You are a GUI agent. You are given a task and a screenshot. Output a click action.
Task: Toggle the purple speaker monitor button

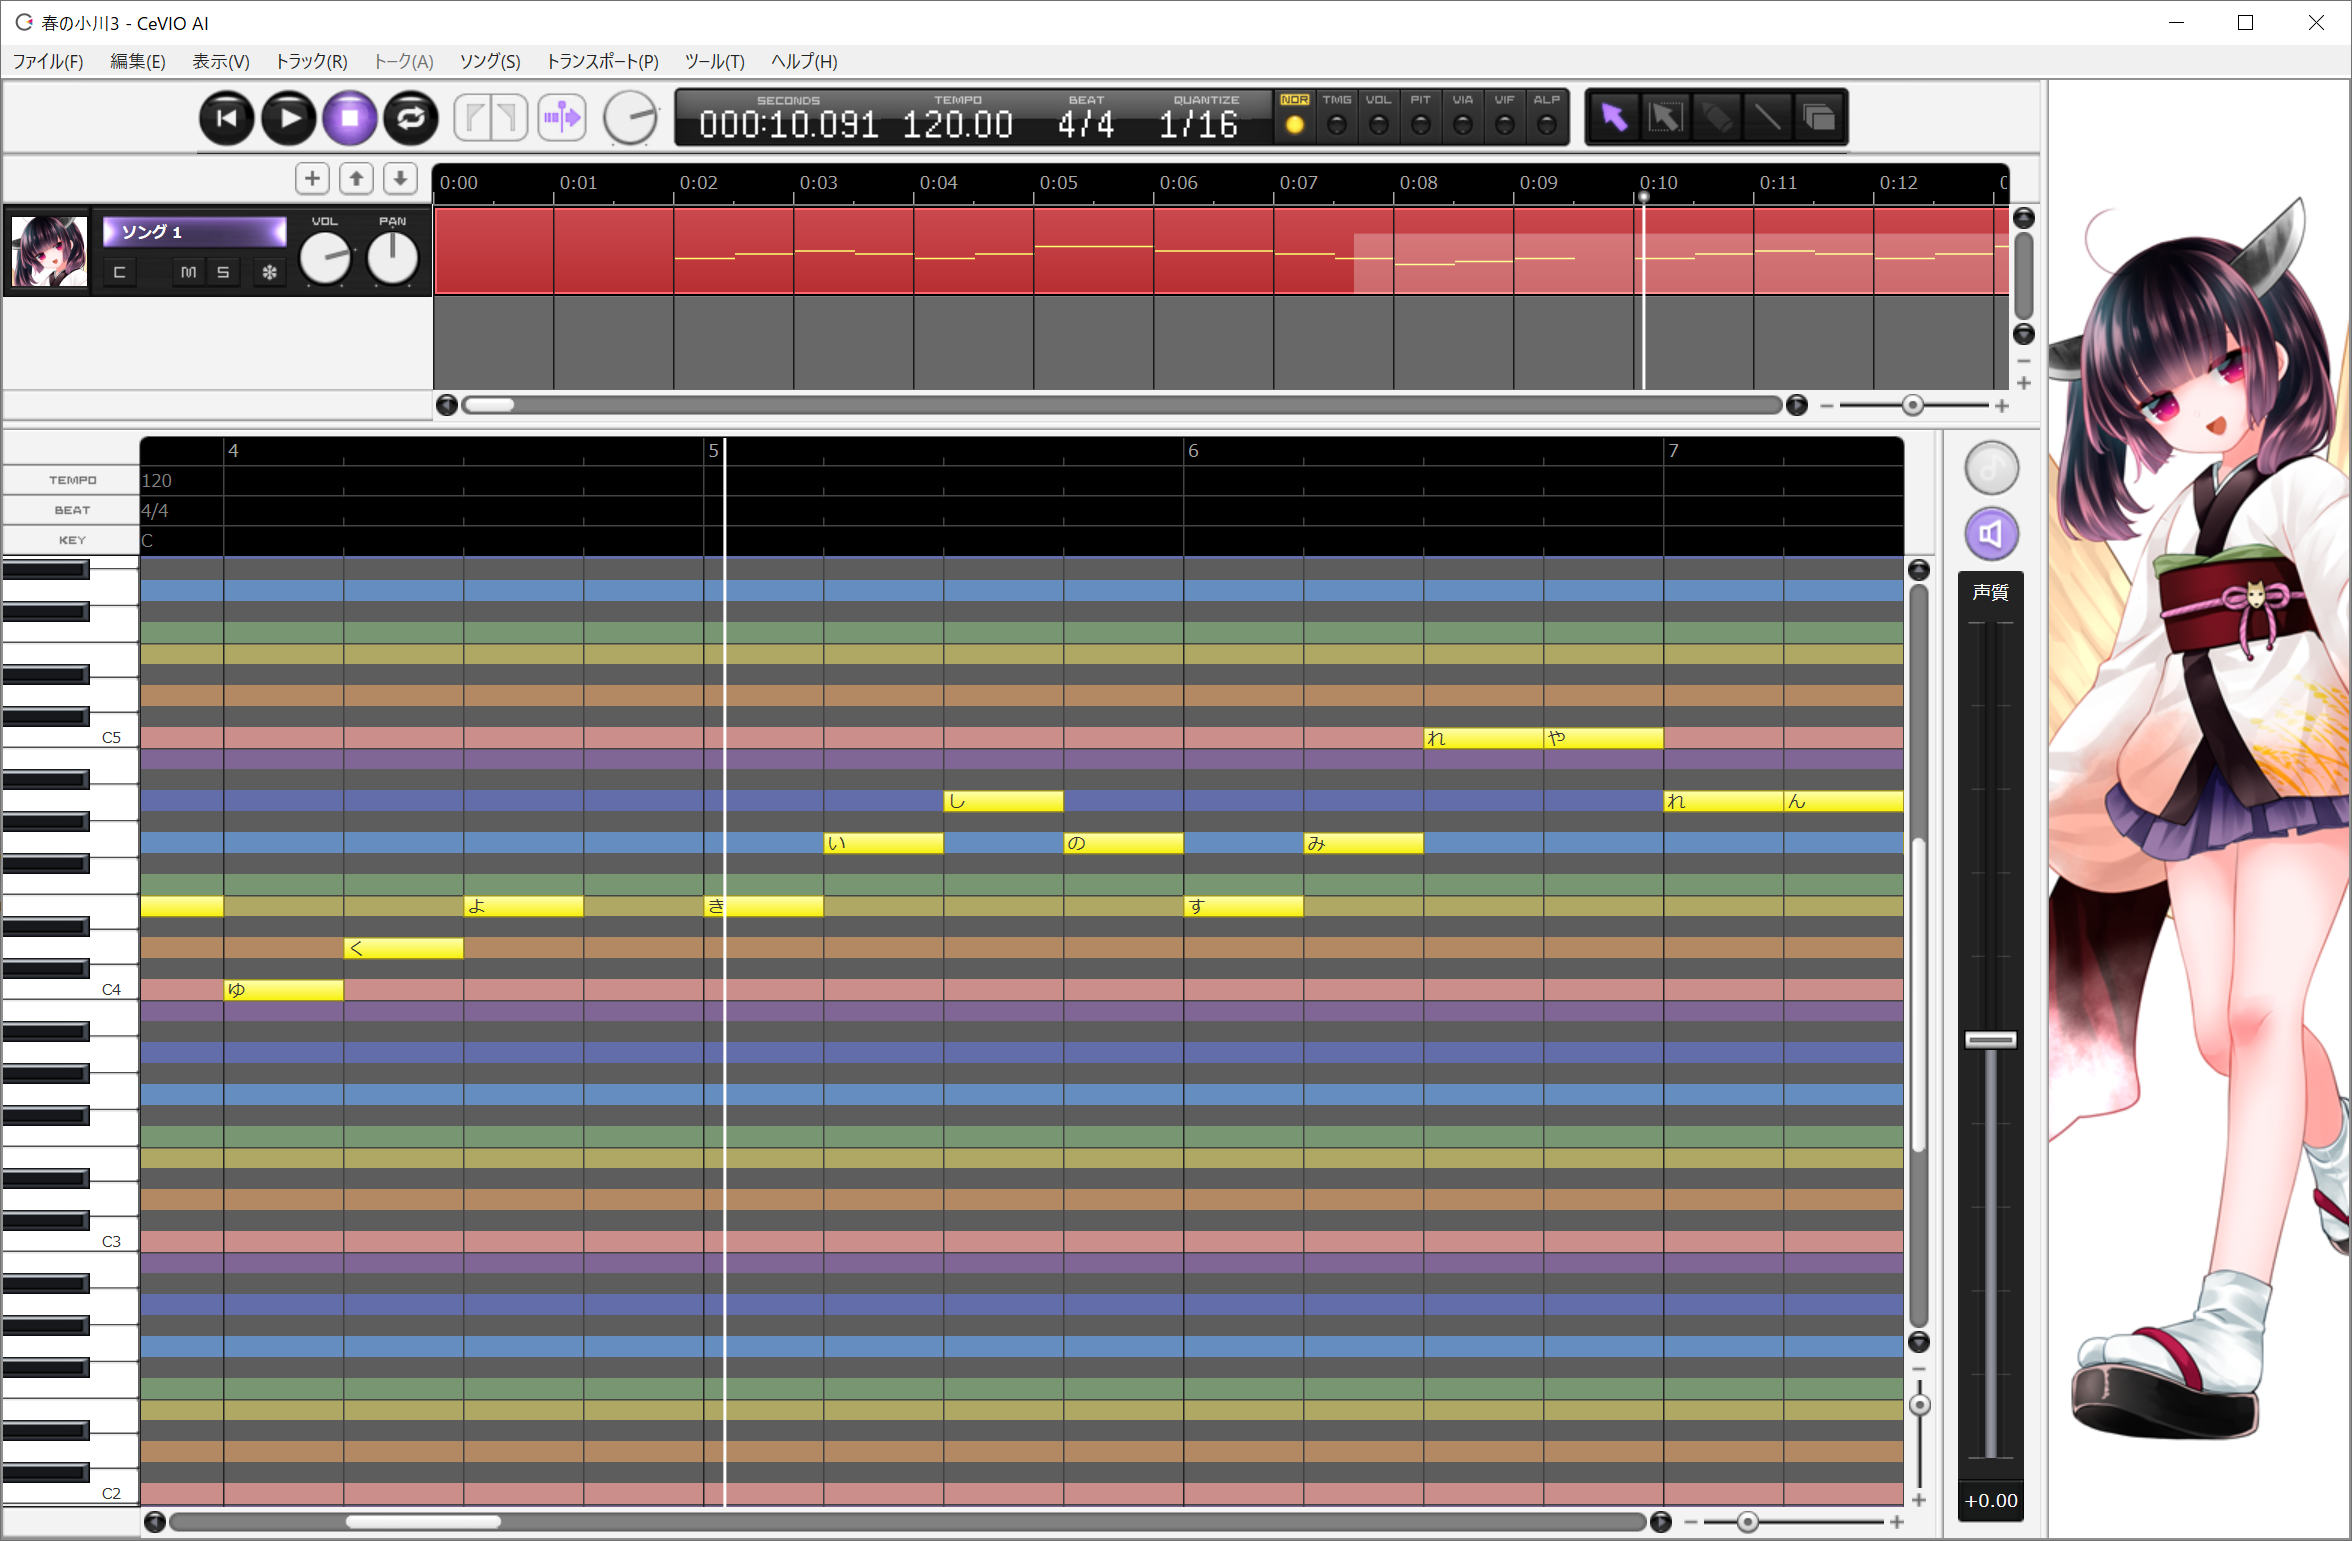coord(1991,534)
